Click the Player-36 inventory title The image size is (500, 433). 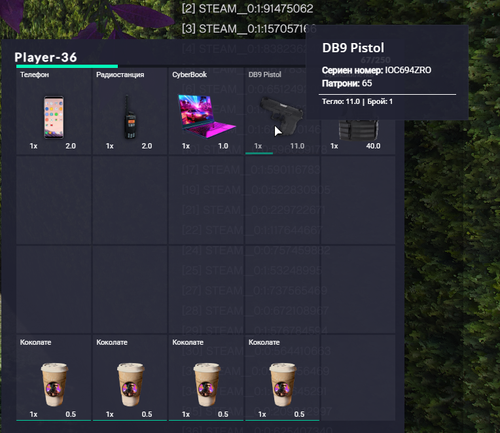(x=46, y=57)
